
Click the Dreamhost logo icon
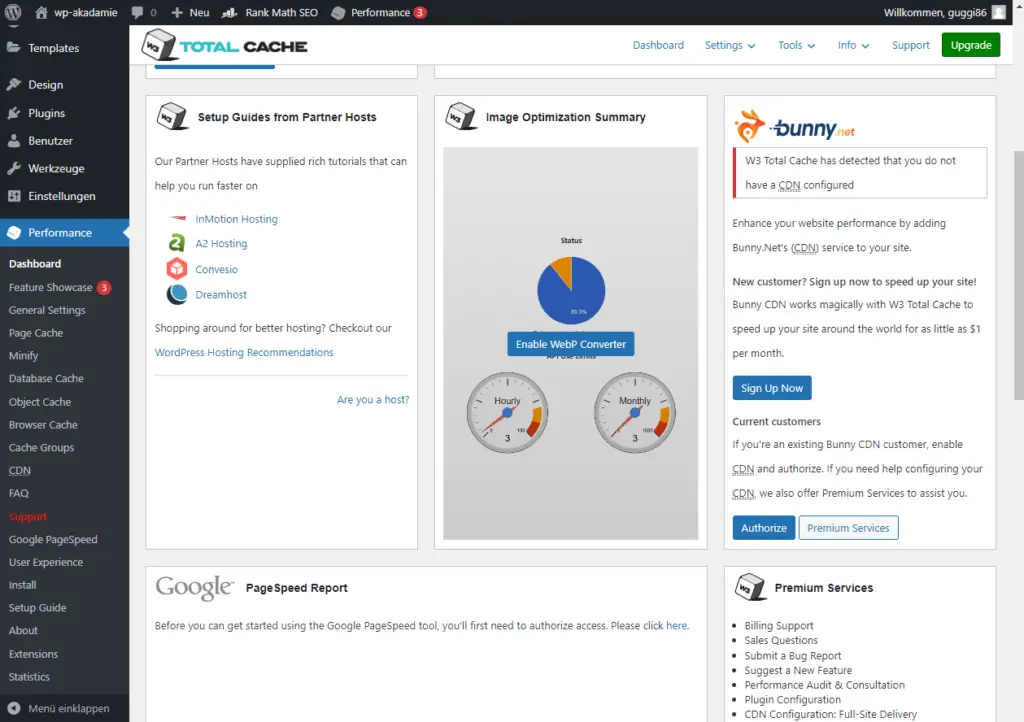tap(176, 294)
